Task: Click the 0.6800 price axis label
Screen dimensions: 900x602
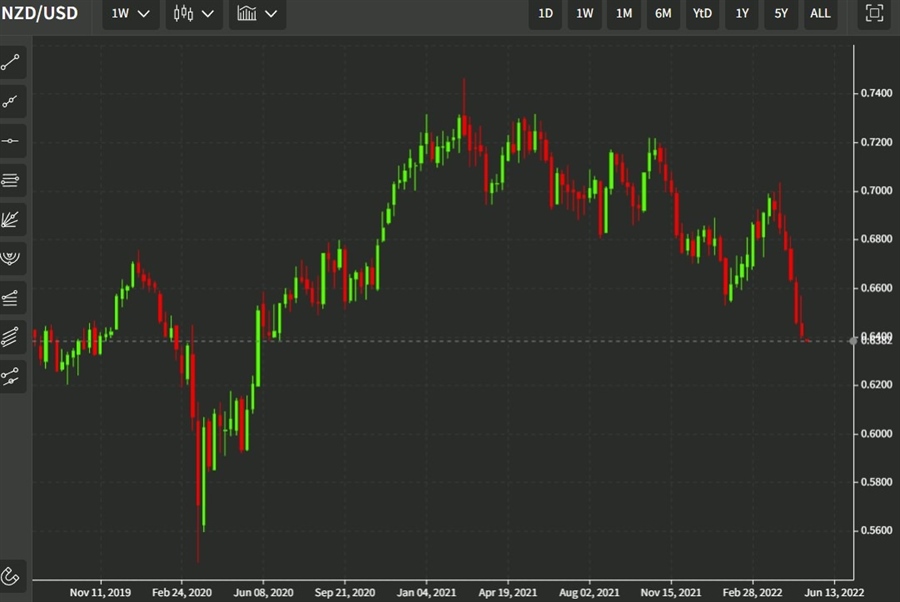Action: pos(876,239)
